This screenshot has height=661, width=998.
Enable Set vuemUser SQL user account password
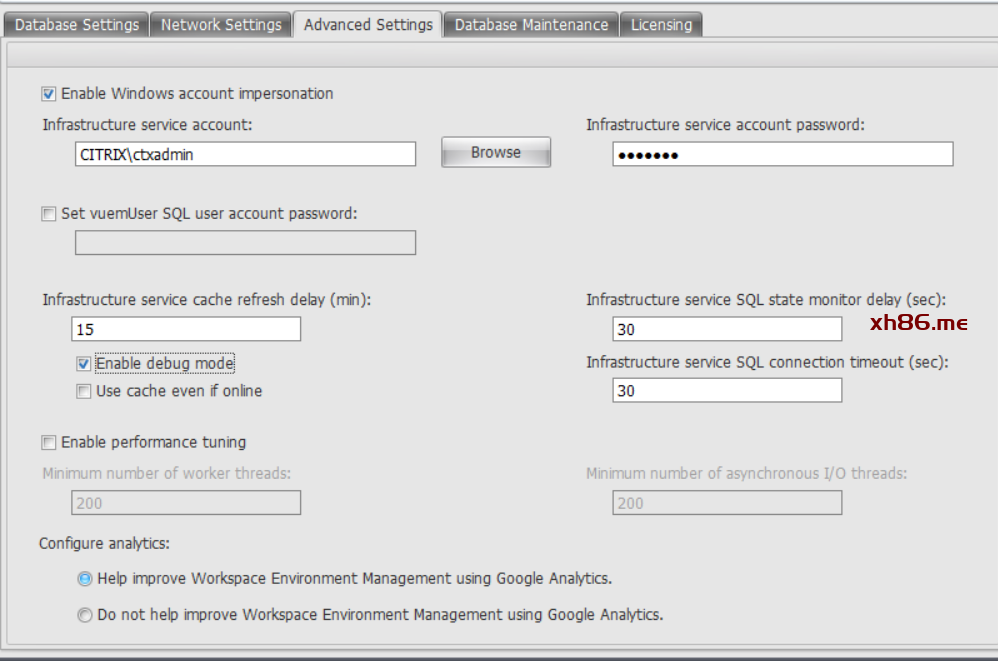pyautogui.click(x=49, y=214)
